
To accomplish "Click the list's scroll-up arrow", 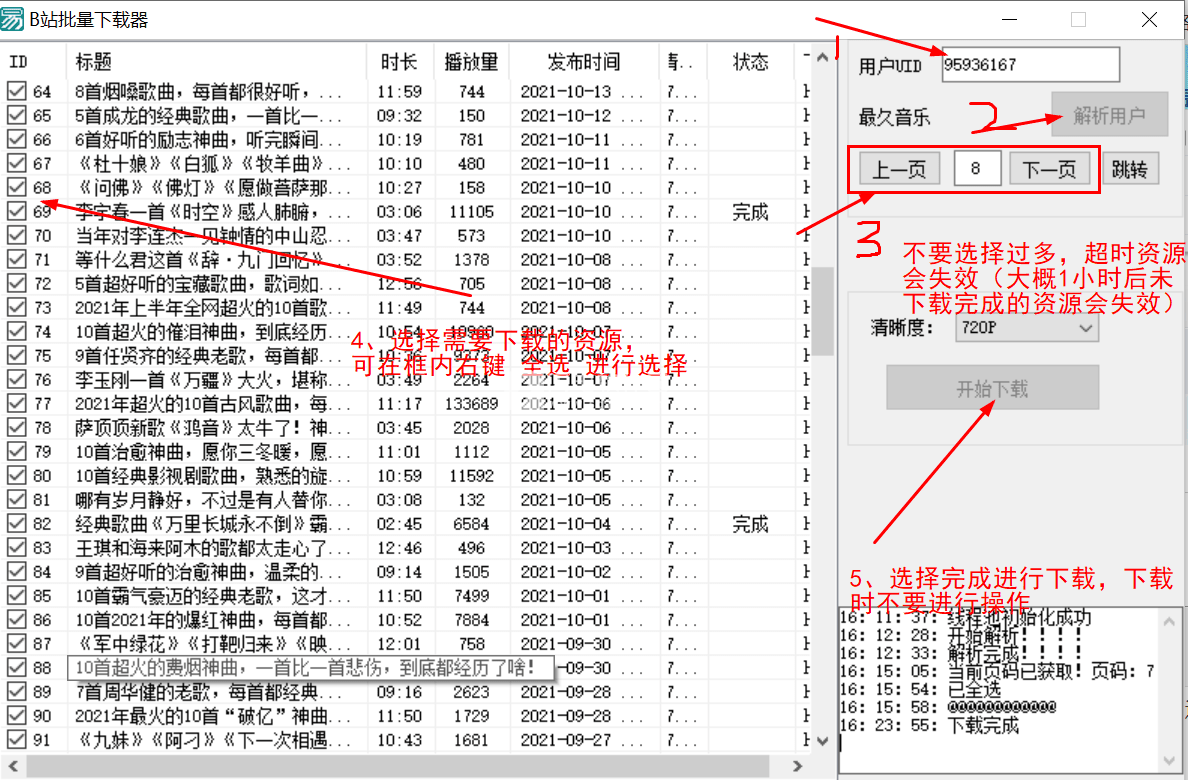I will (x=823, y=58).
